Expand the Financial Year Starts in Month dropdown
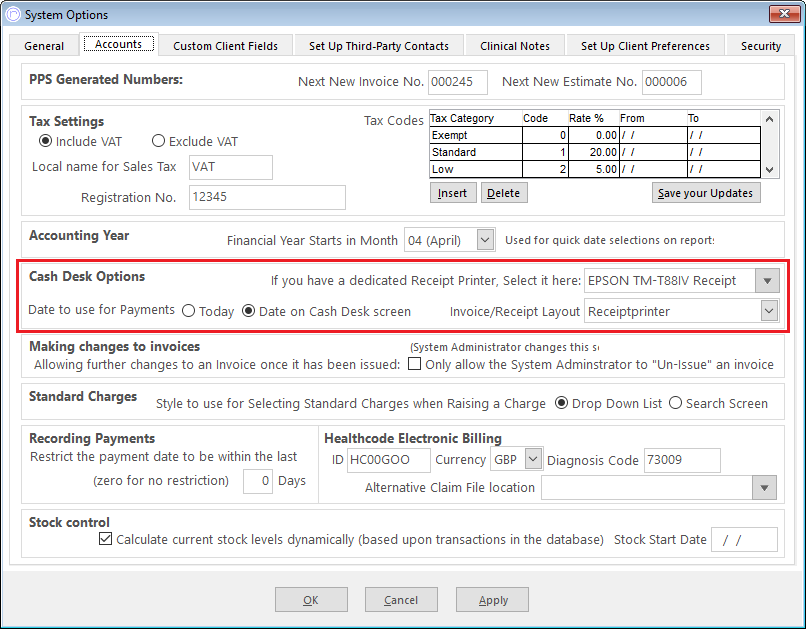 coord(485,239)
